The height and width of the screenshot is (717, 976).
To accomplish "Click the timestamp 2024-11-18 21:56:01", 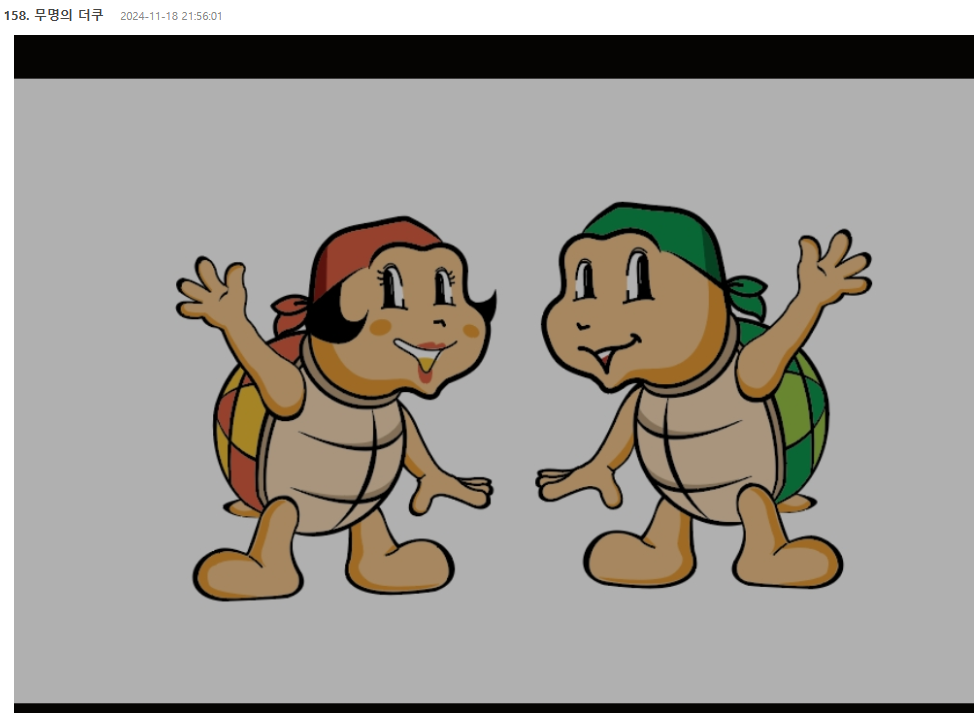I will (x=171, y=16).
